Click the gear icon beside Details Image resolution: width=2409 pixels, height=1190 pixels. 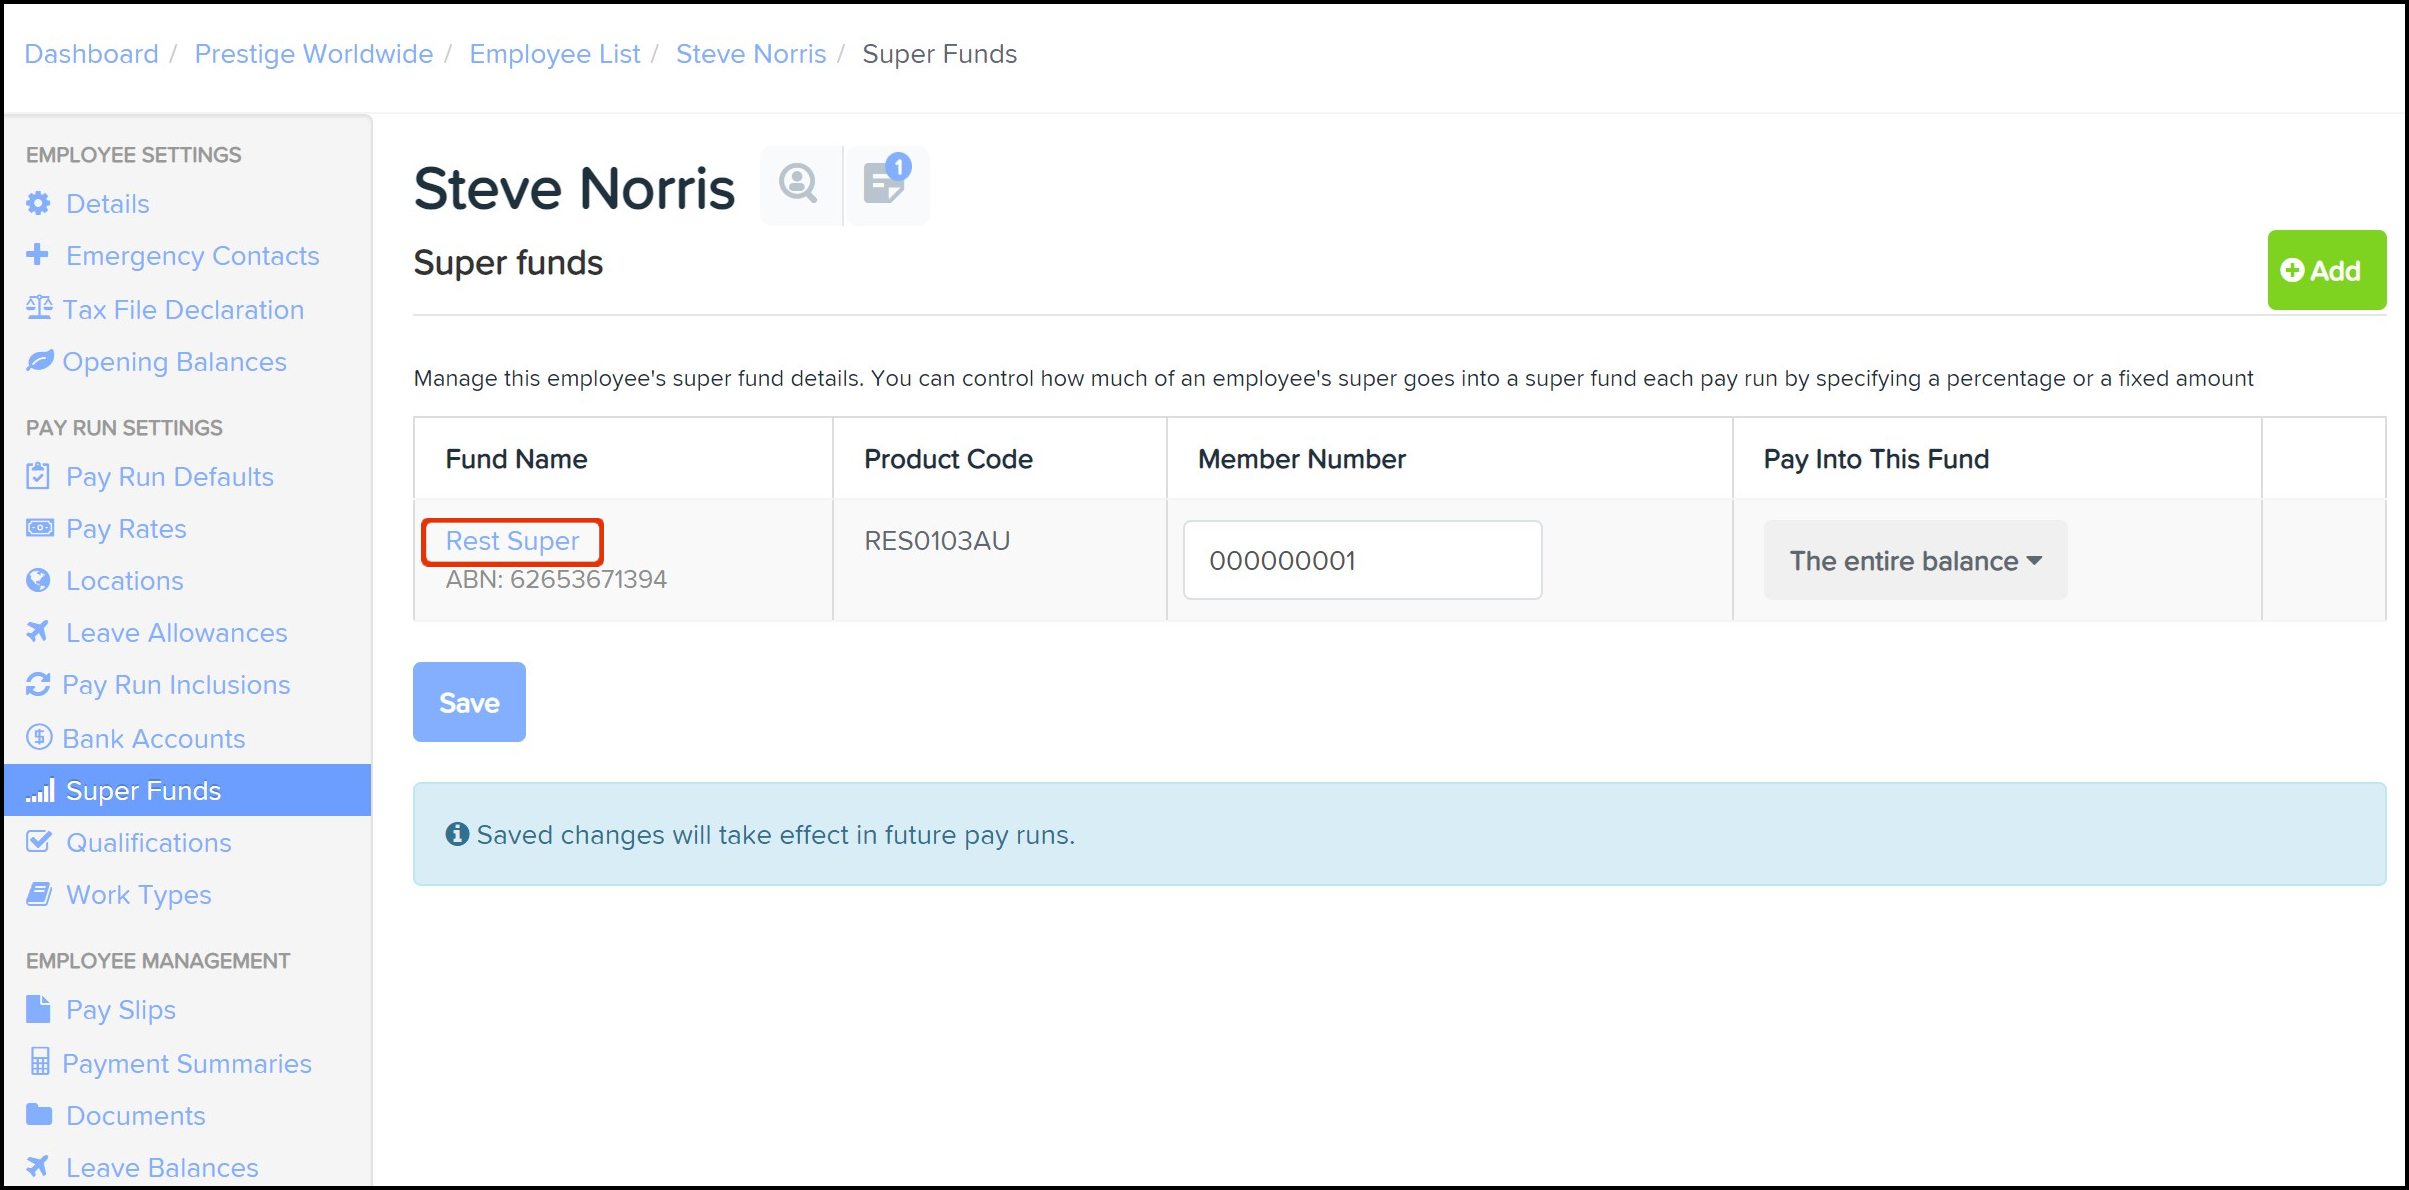38,204
